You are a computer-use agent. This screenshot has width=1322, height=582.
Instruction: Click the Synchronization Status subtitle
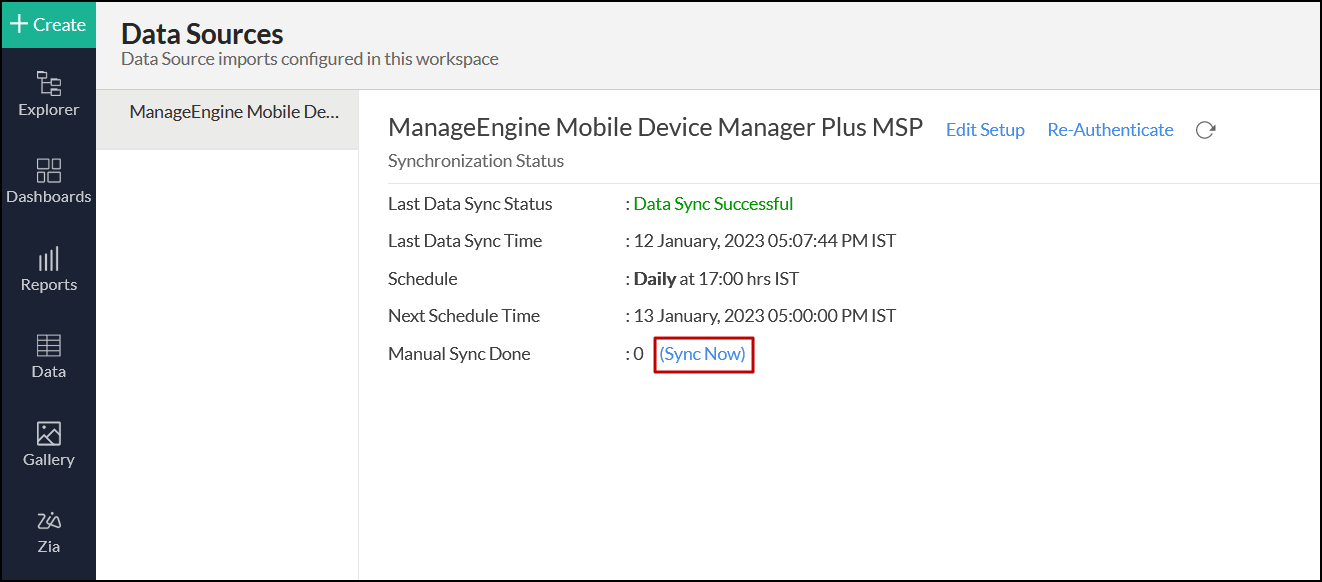click(x=476, y=161)
